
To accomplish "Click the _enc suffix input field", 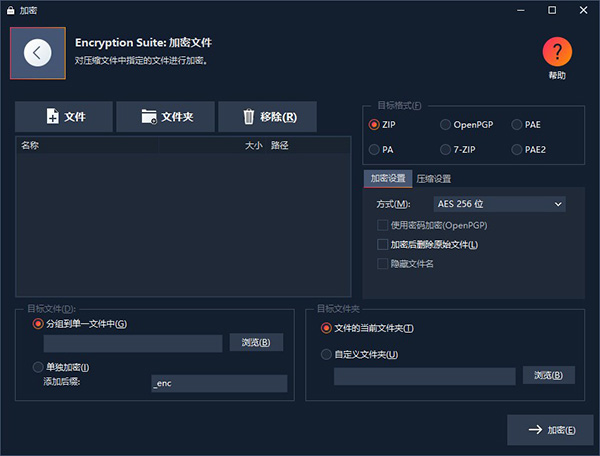I will [219, 383].
